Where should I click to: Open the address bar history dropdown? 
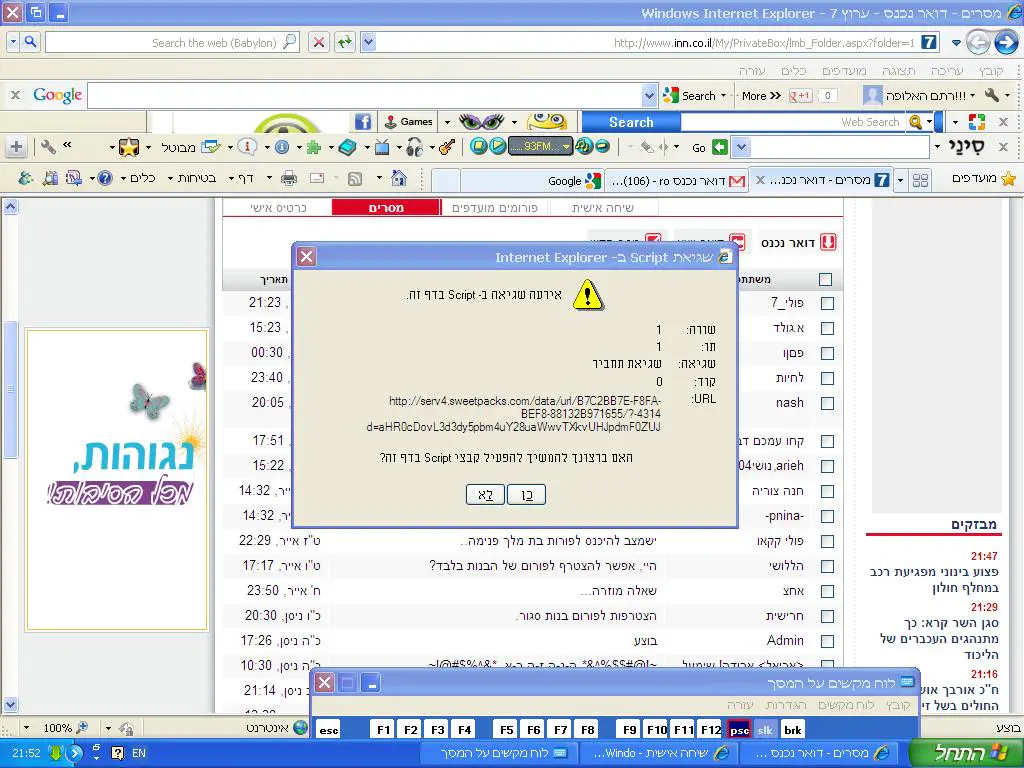click(x=368, y=42)
